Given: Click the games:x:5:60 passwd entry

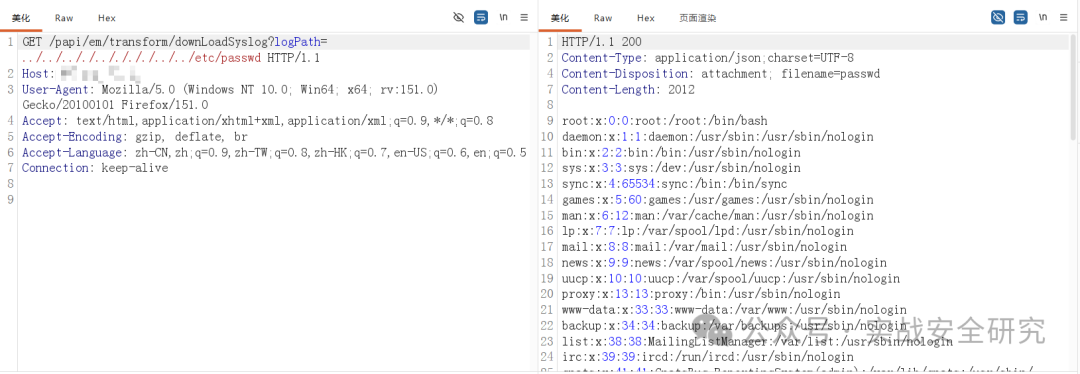Looking at the screenshot, I should [x=718, y=200].
